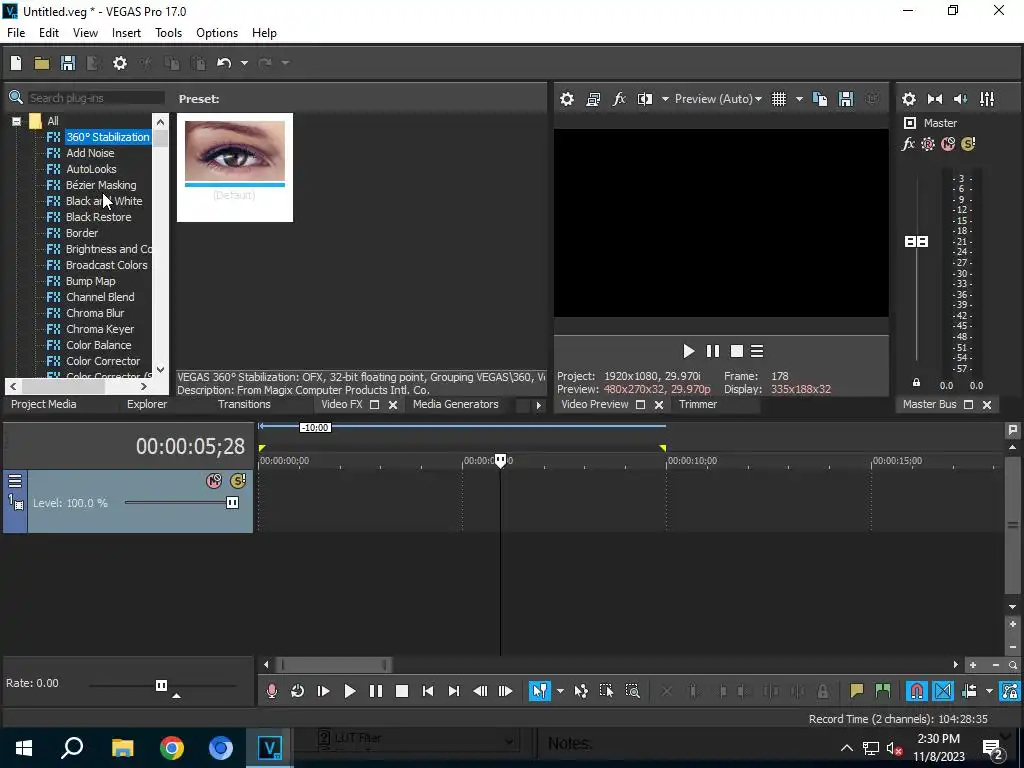The width and height of the screenshot is (1024, 768).
Task: Stop in the Video Preview window
Action: [x=737, y=351]
